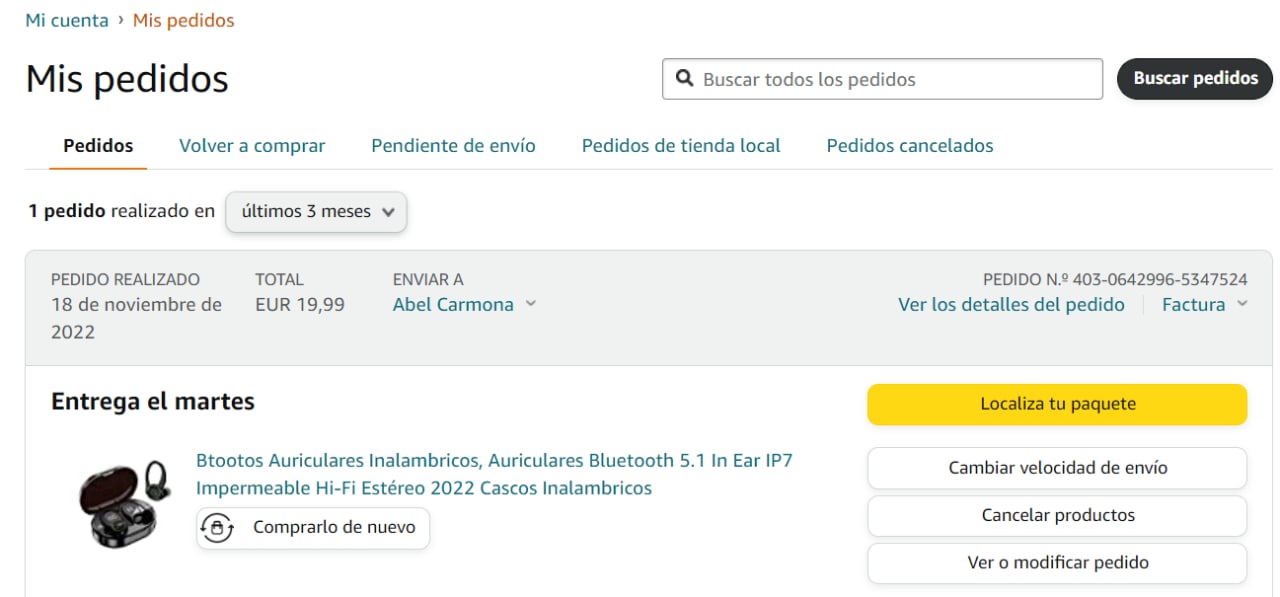
Task: Expand the Abel Carmona address chevron
Action: pos(530,304)
